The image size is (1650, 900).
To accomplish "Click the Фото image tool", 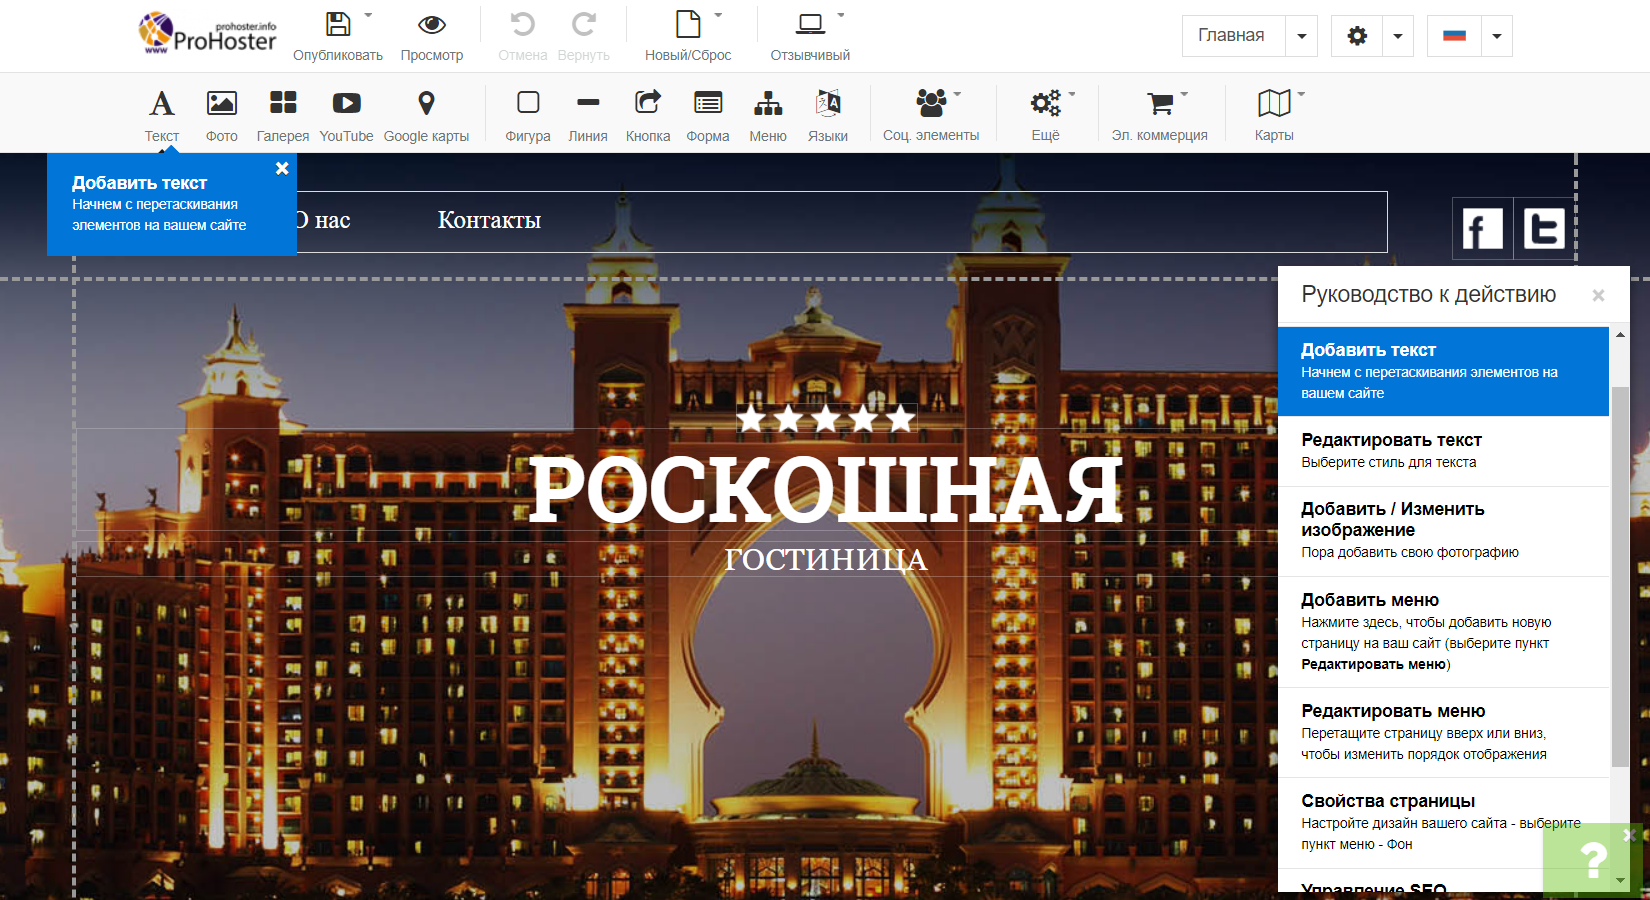I will pos(221,104).
